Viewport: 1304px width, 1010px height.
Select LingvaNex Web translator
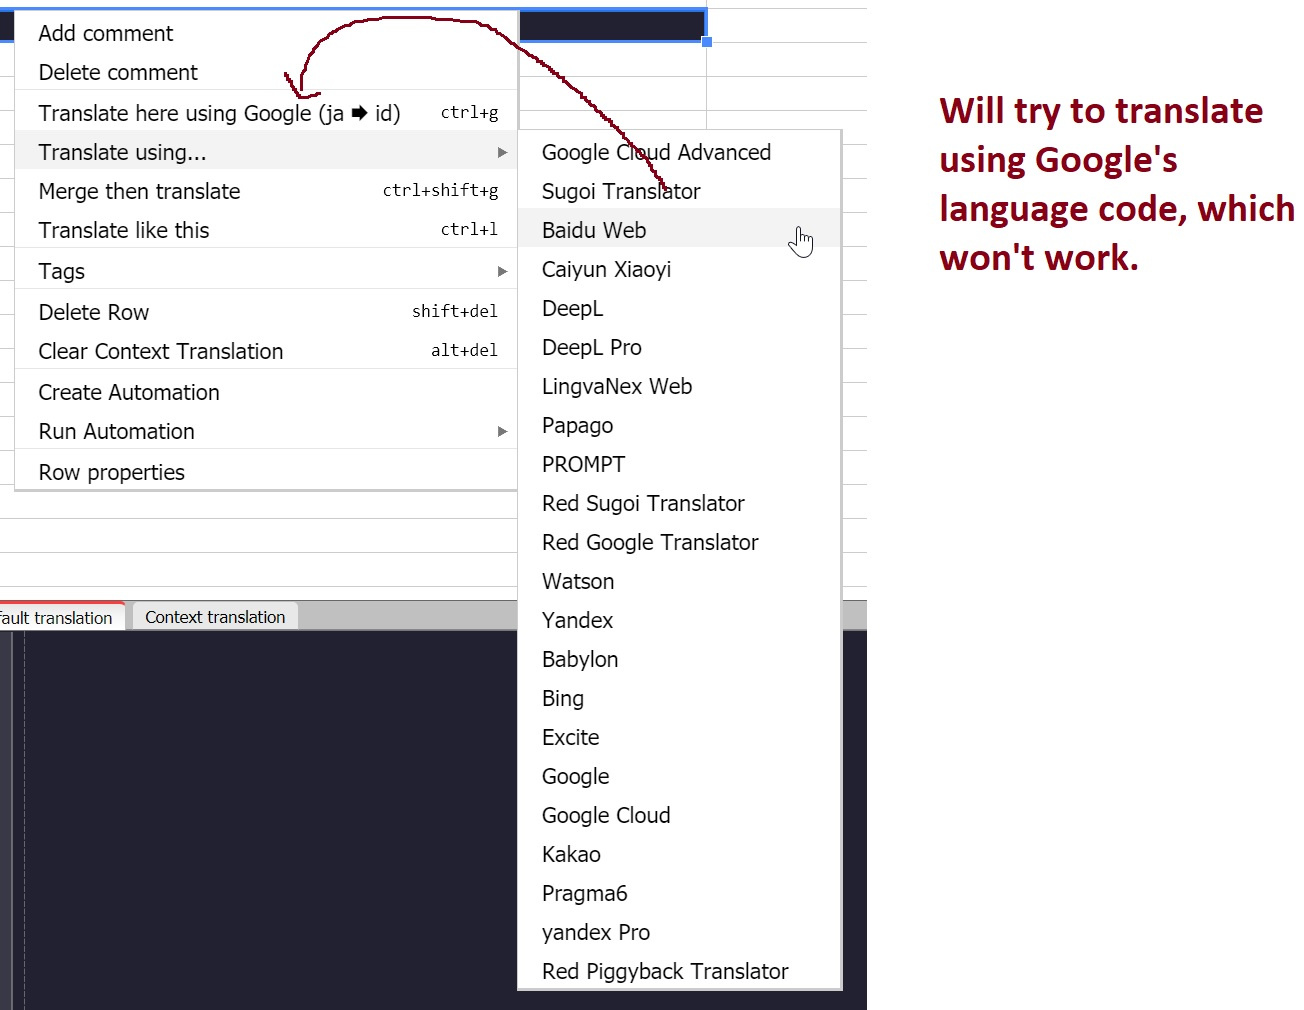tap(680, 386)
